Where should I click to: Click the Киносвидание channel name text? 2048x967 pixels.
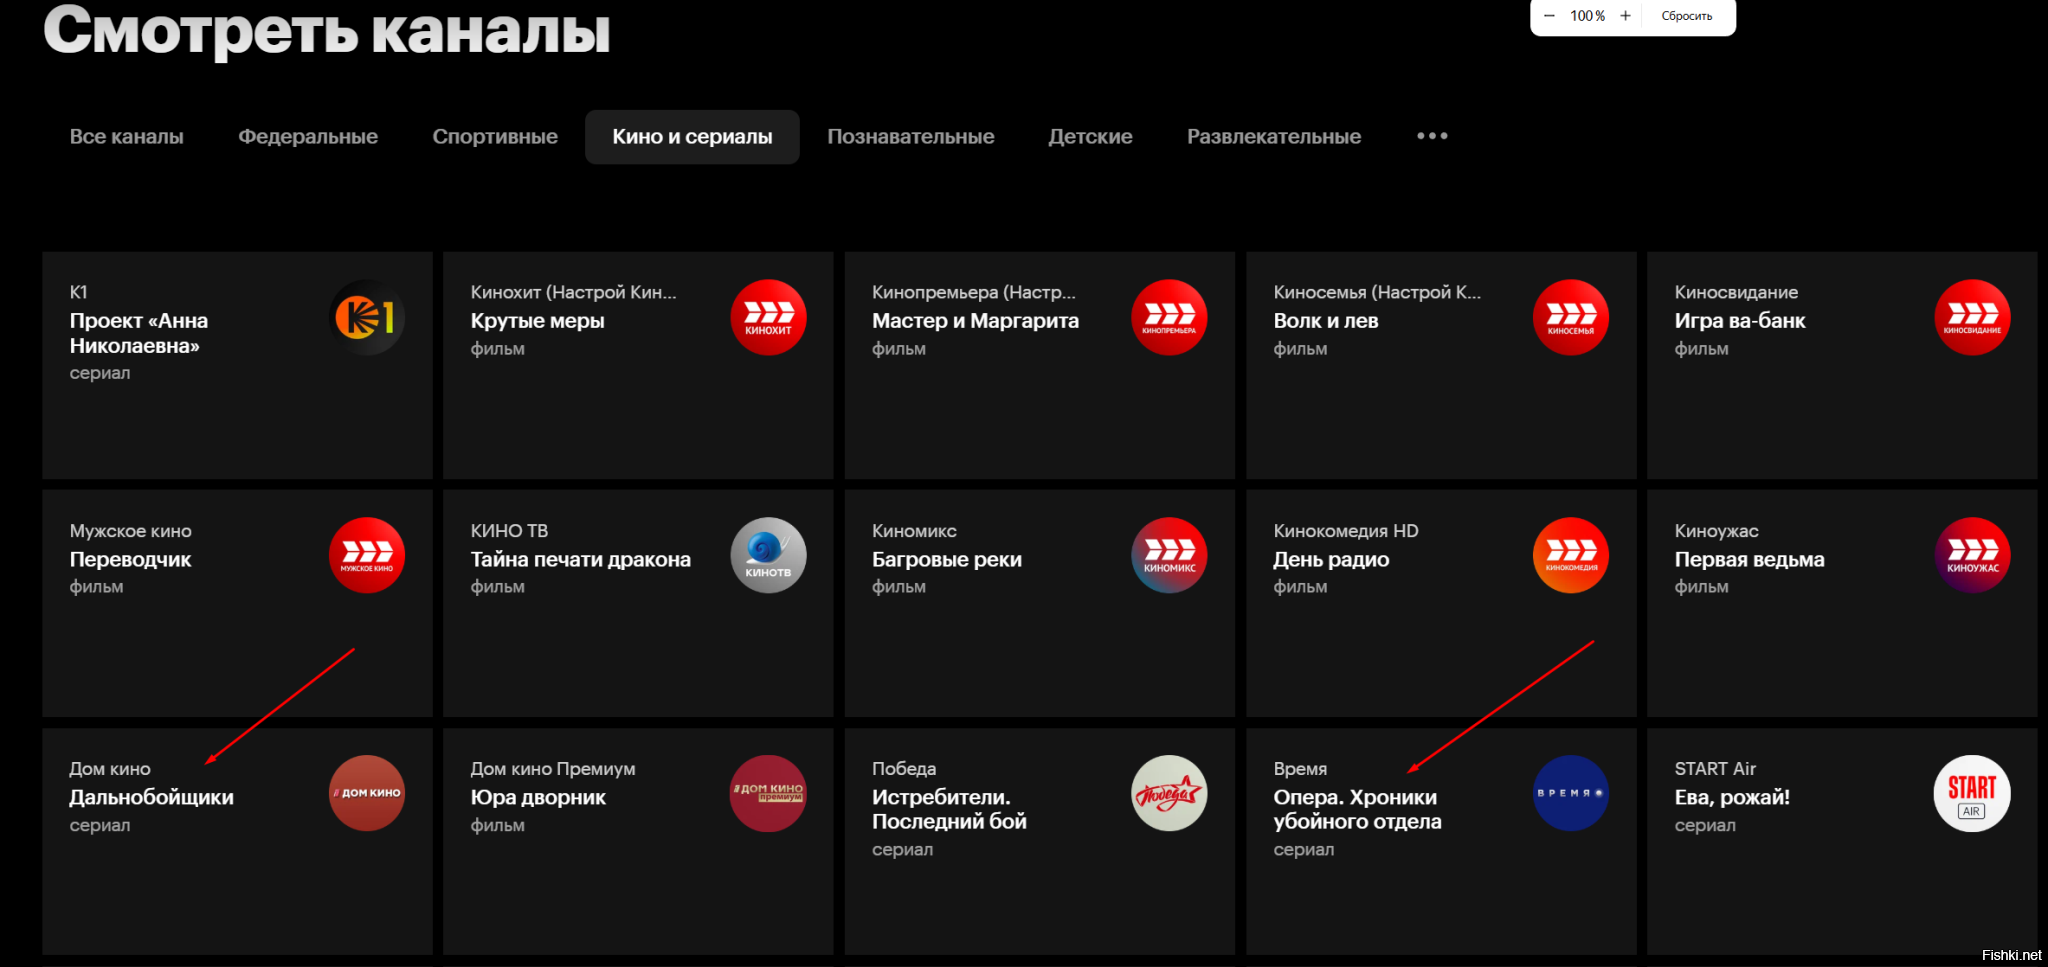1736,292
